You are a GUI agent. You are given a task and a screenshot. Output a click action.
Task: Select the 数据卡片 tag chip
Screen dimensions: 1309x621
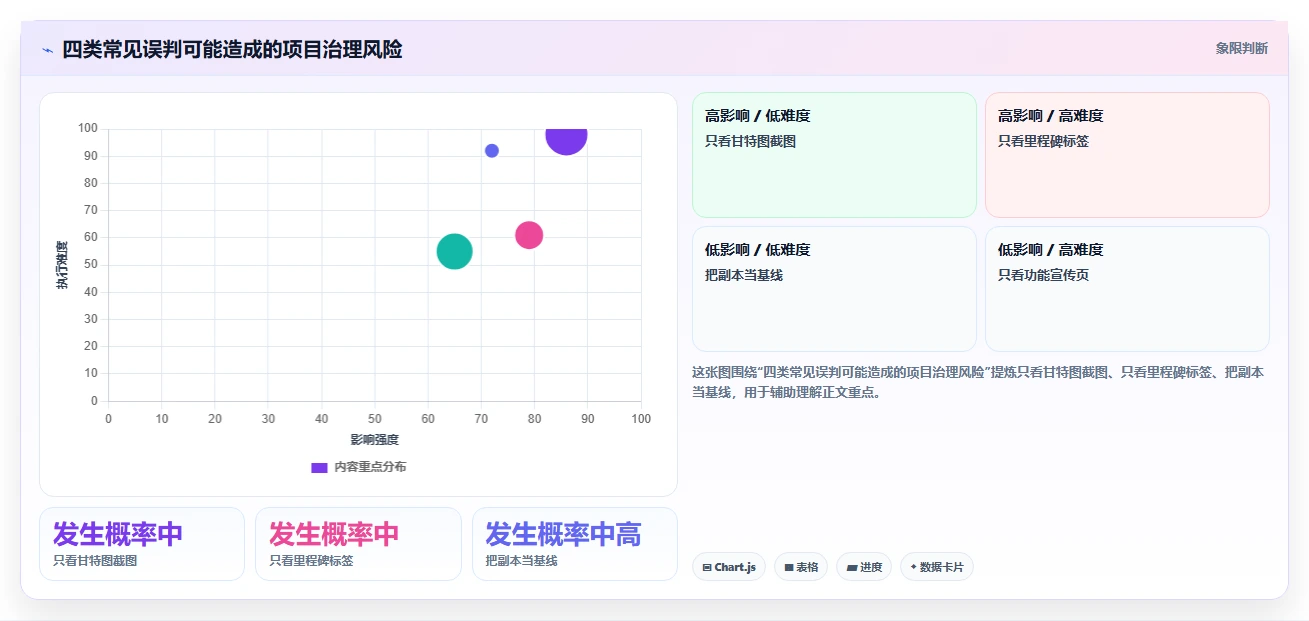(x=937, y=567)
